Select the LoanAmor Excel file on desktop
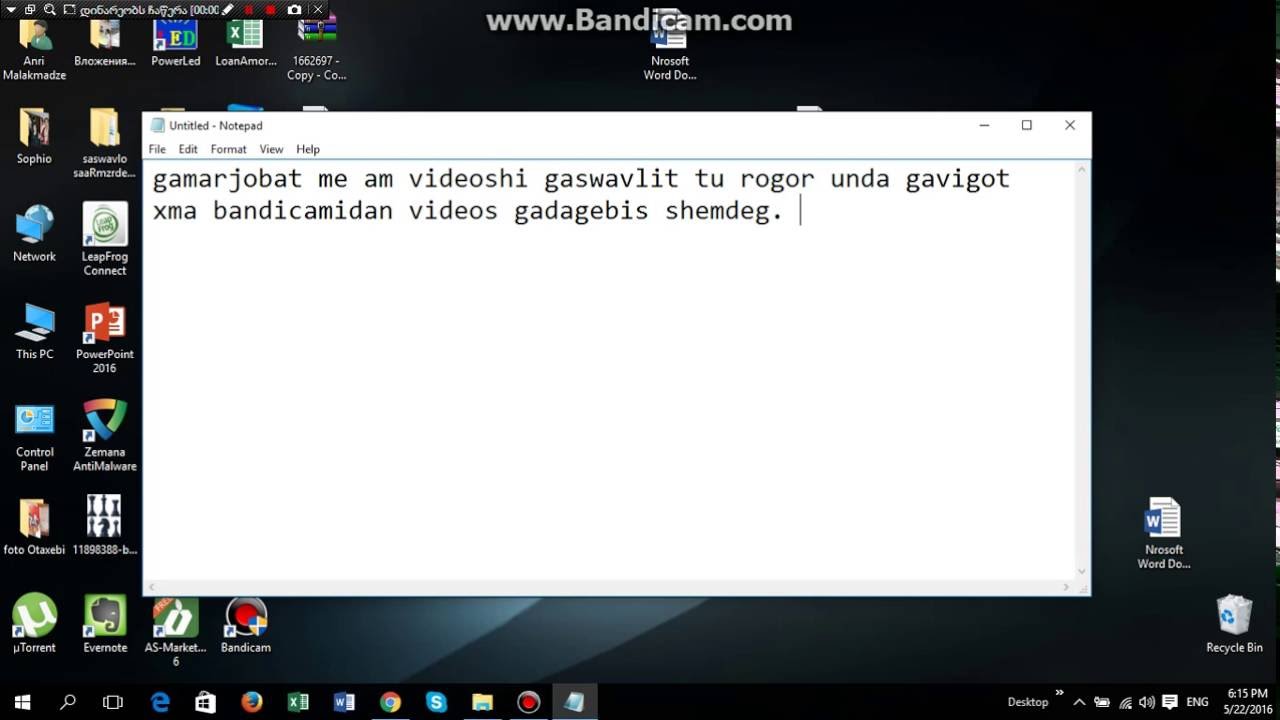This screenshot has height=720, width=1280. coord(246,45)
